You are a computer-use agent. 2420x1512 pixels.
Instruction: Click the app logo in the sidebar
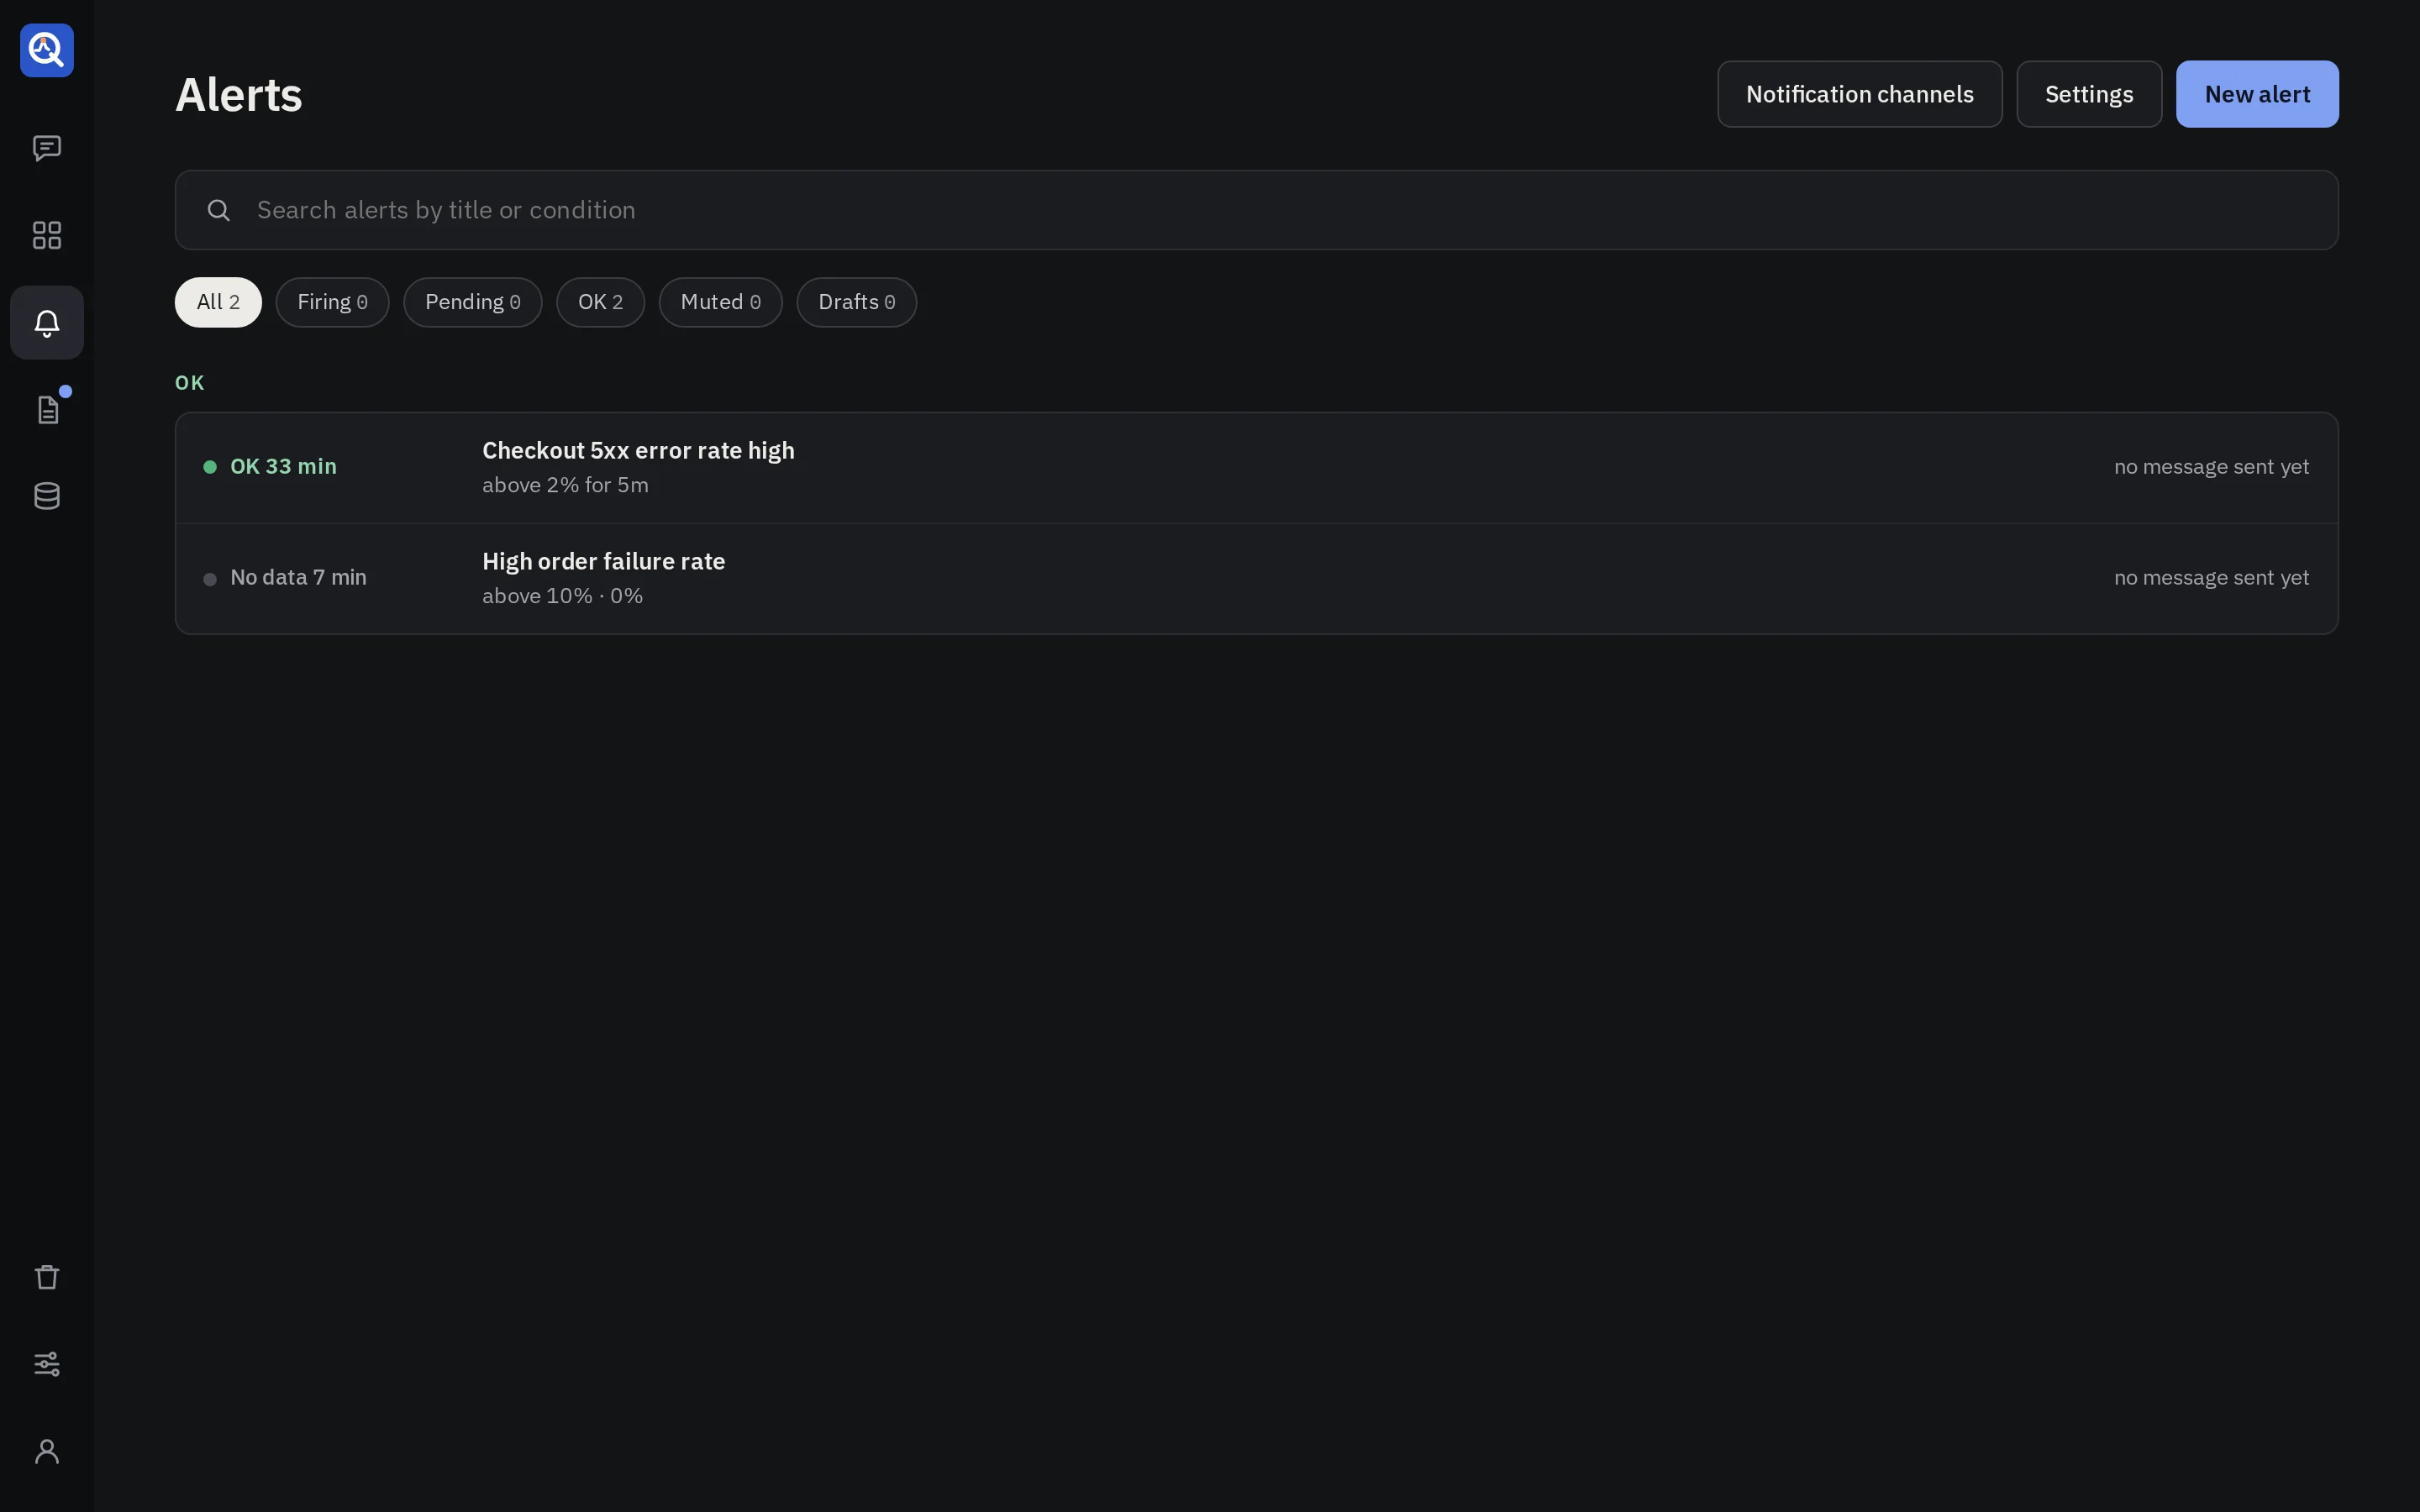tap(47, 50)
